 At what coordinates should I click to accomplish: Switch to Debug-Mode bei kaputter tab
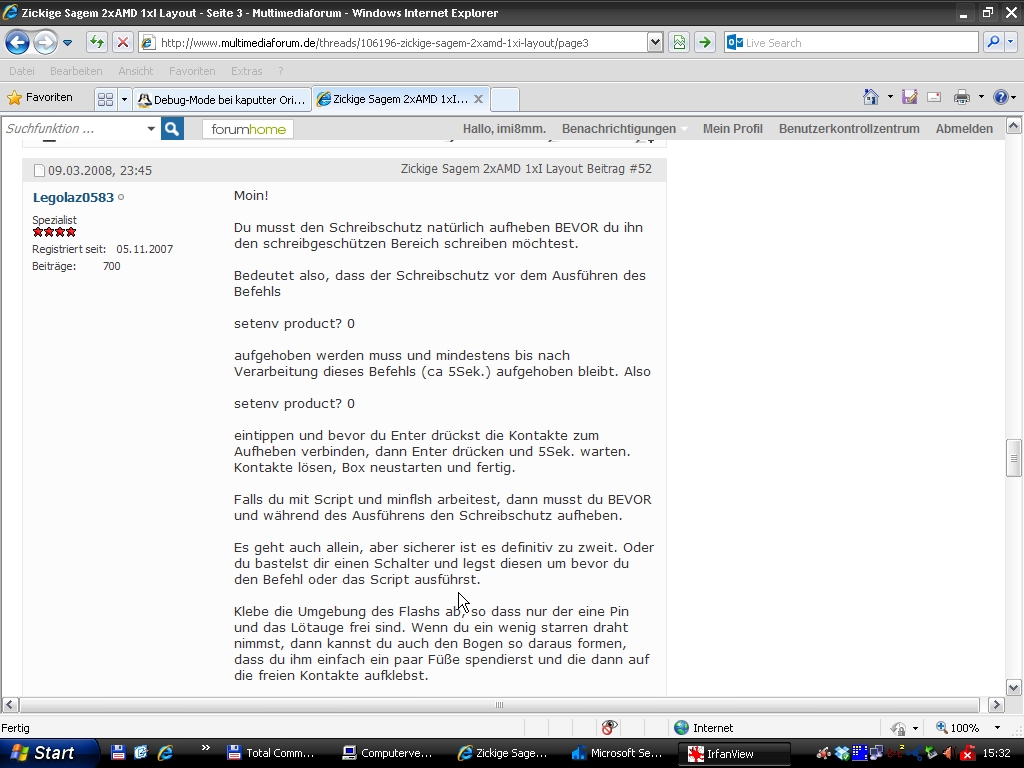pos(222,99)
